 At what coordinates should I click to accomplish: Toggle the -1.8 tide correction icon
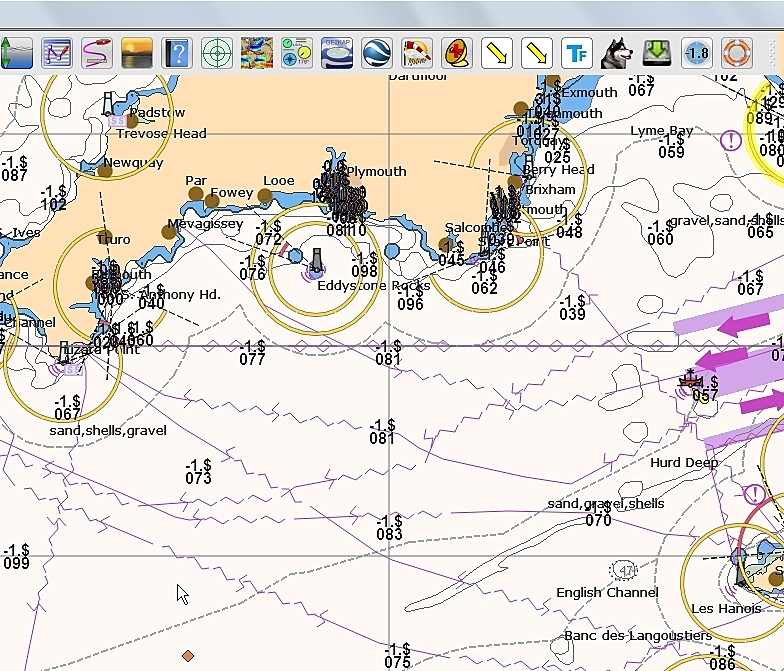tap(696, 53)
